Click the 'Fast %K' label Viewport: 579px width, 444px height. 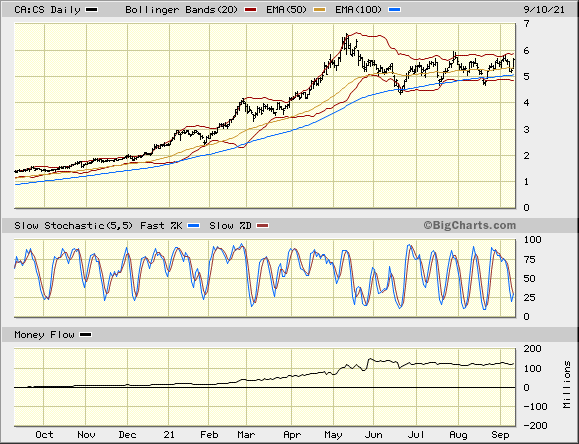click(161, 226)
